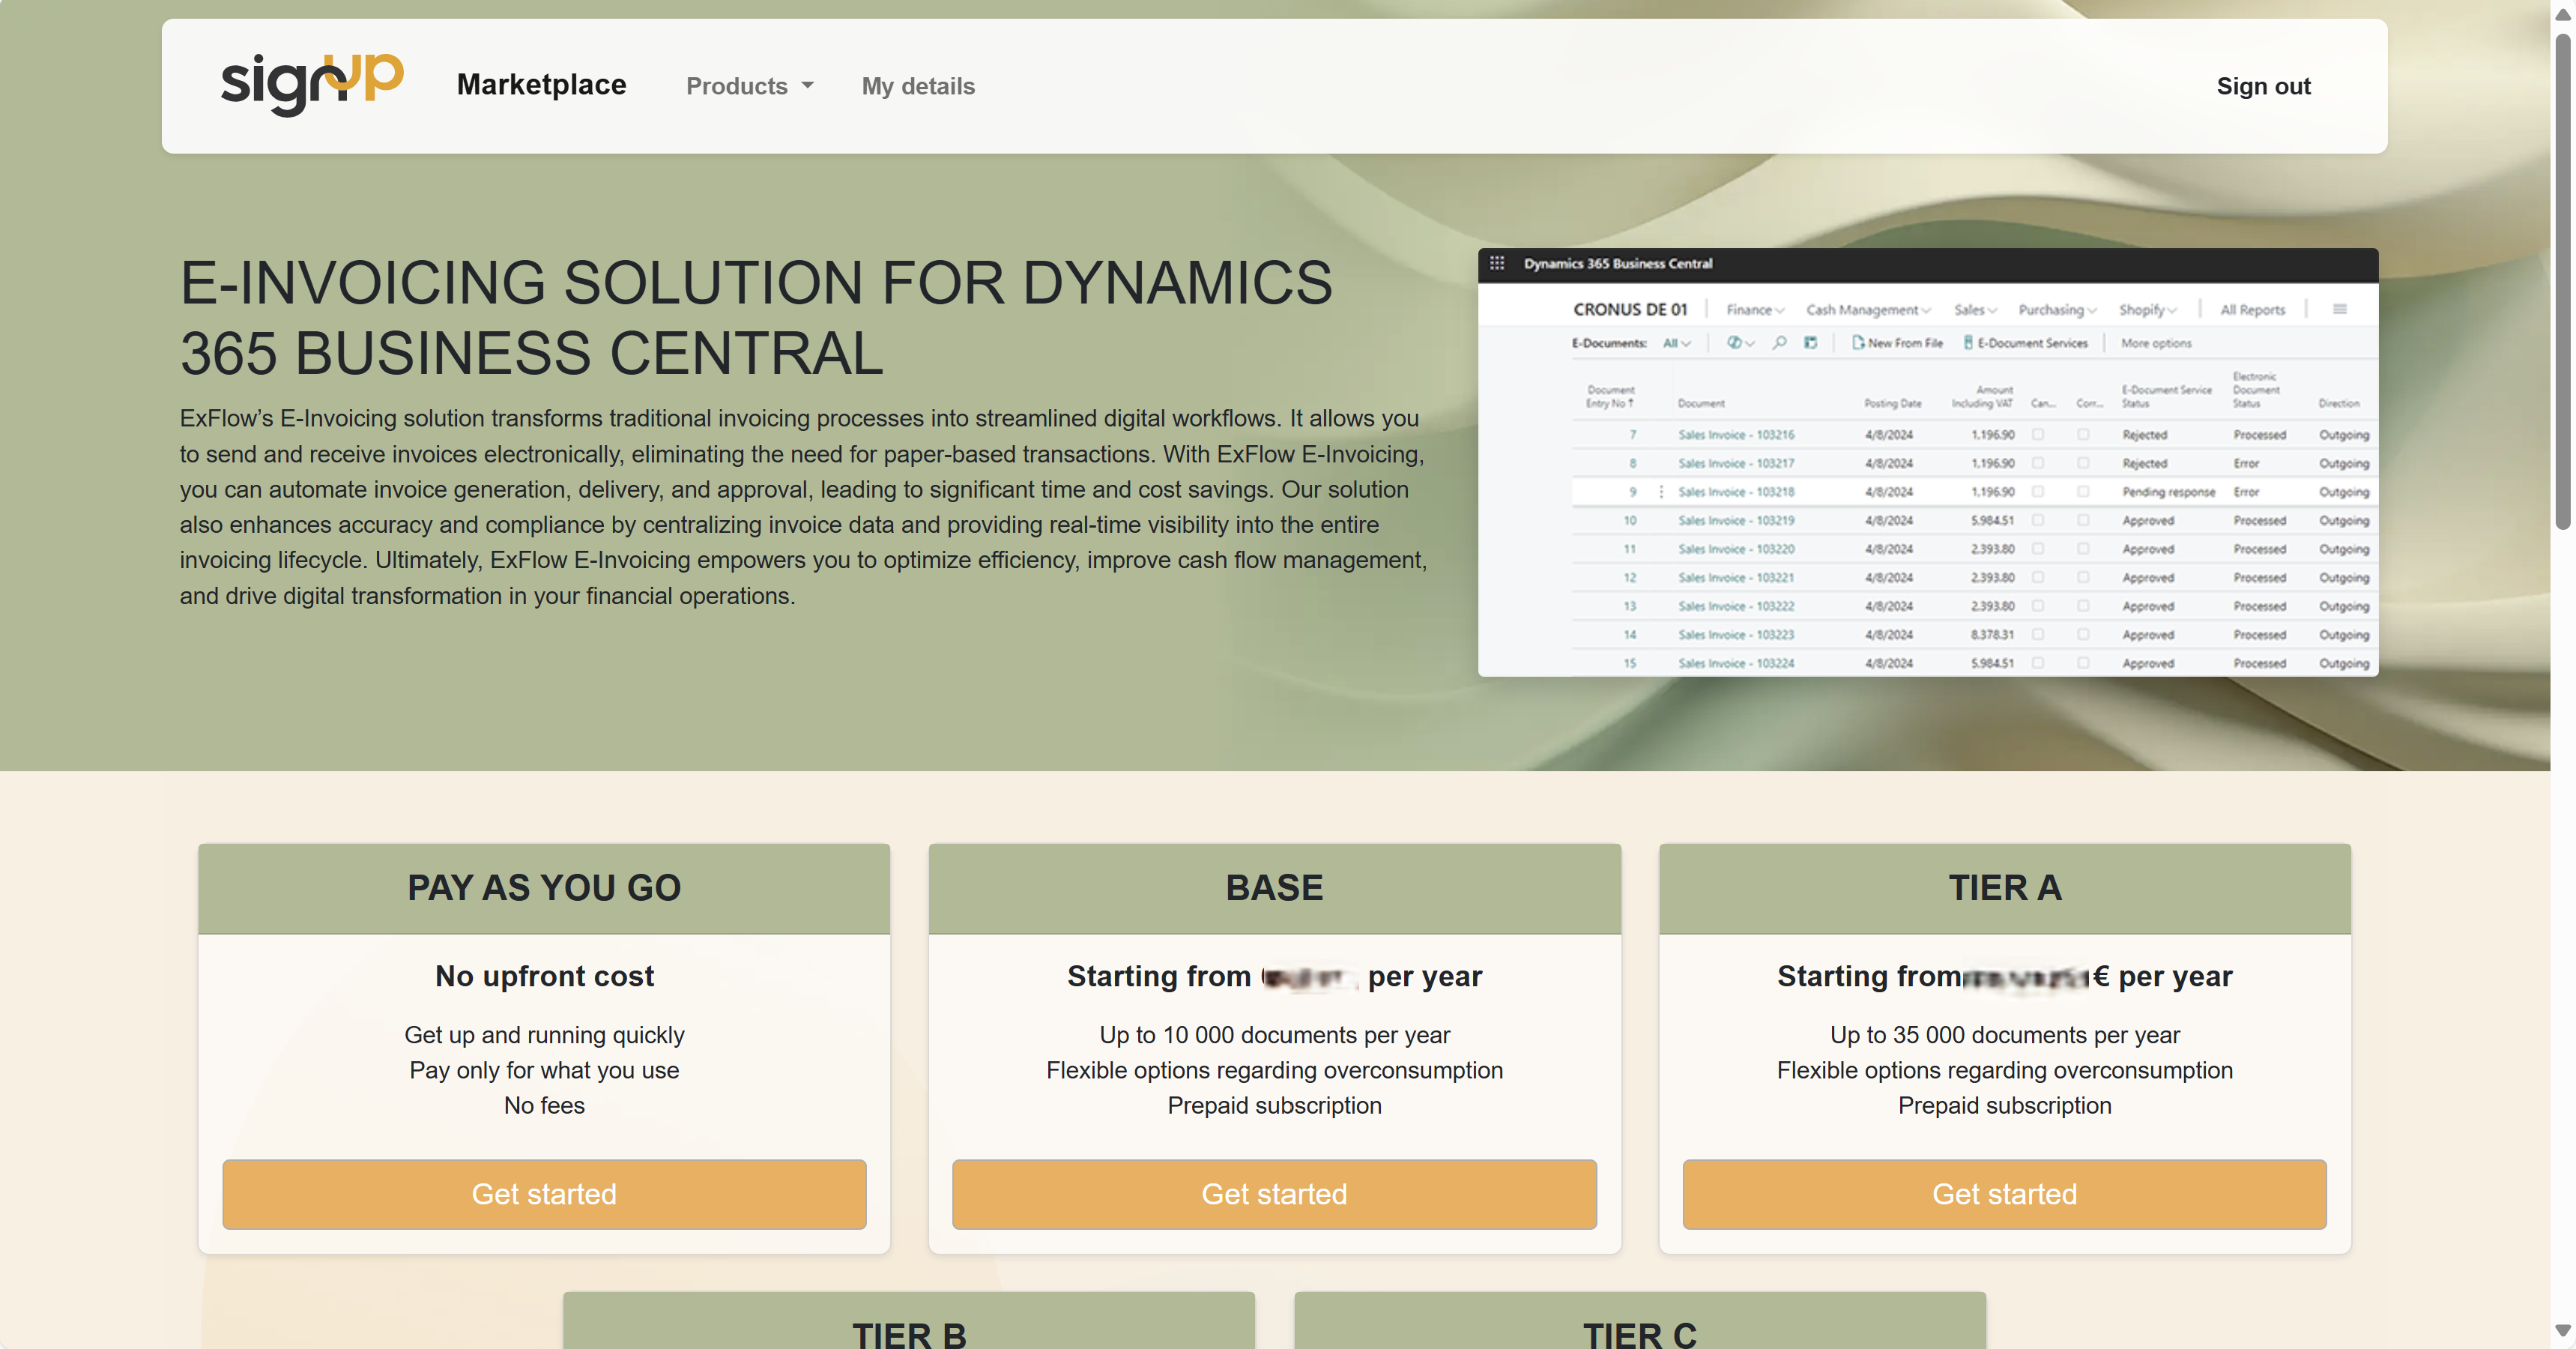
Task: Expand the Products dropdown menu
Action: [749, 86]
